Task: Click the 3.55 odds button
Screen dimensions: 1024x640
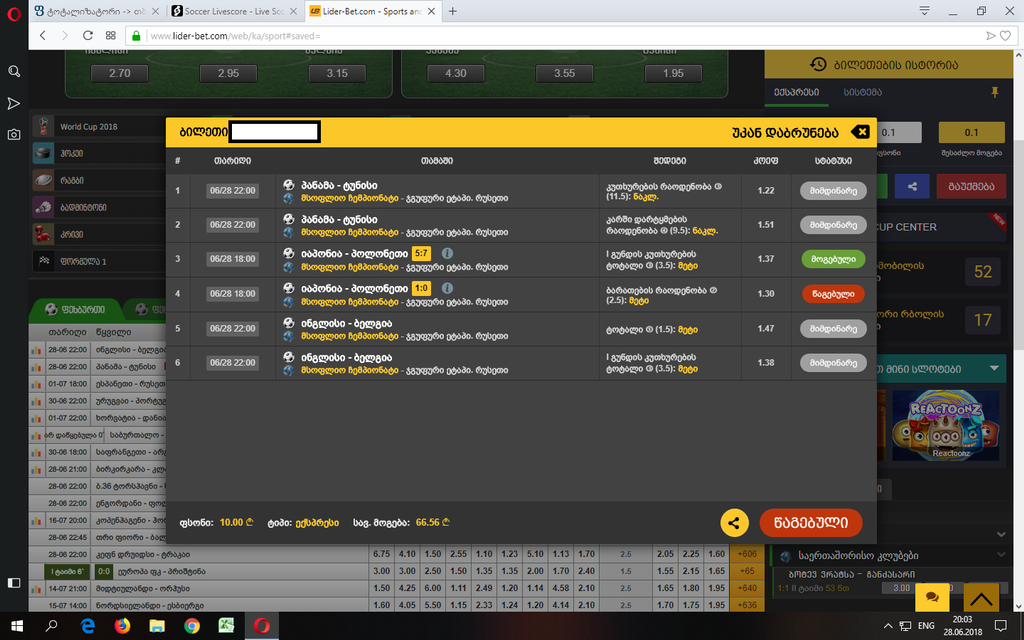Action: click(564, 73)
